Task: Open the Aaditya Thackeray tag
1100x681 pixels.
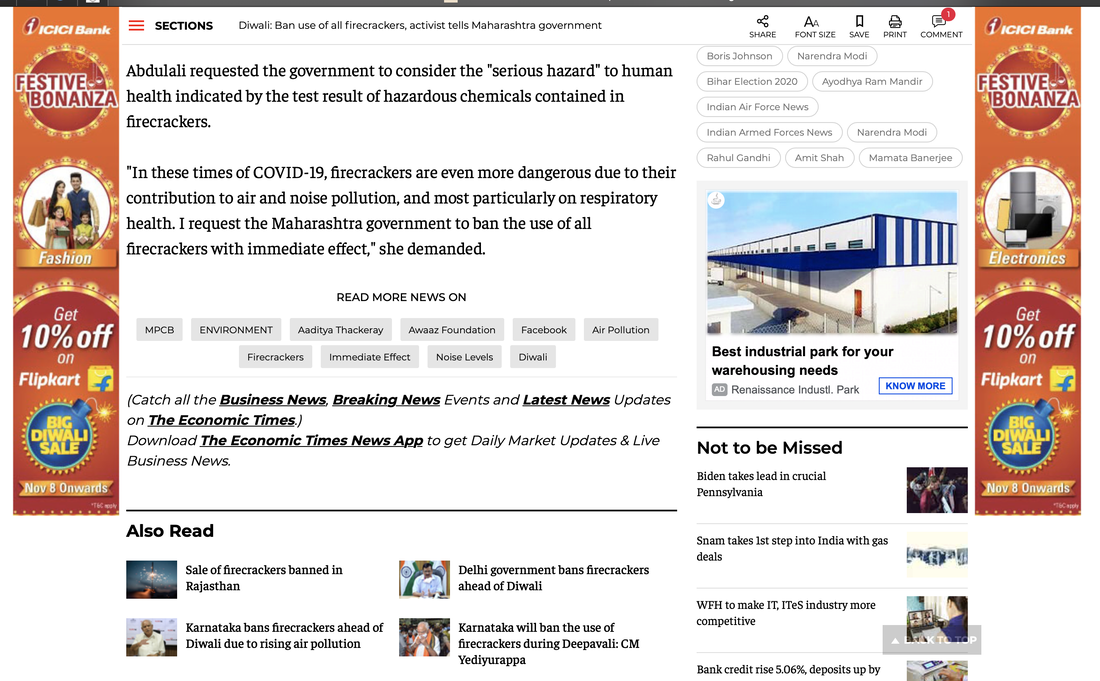Action: (x=340, y=330)
